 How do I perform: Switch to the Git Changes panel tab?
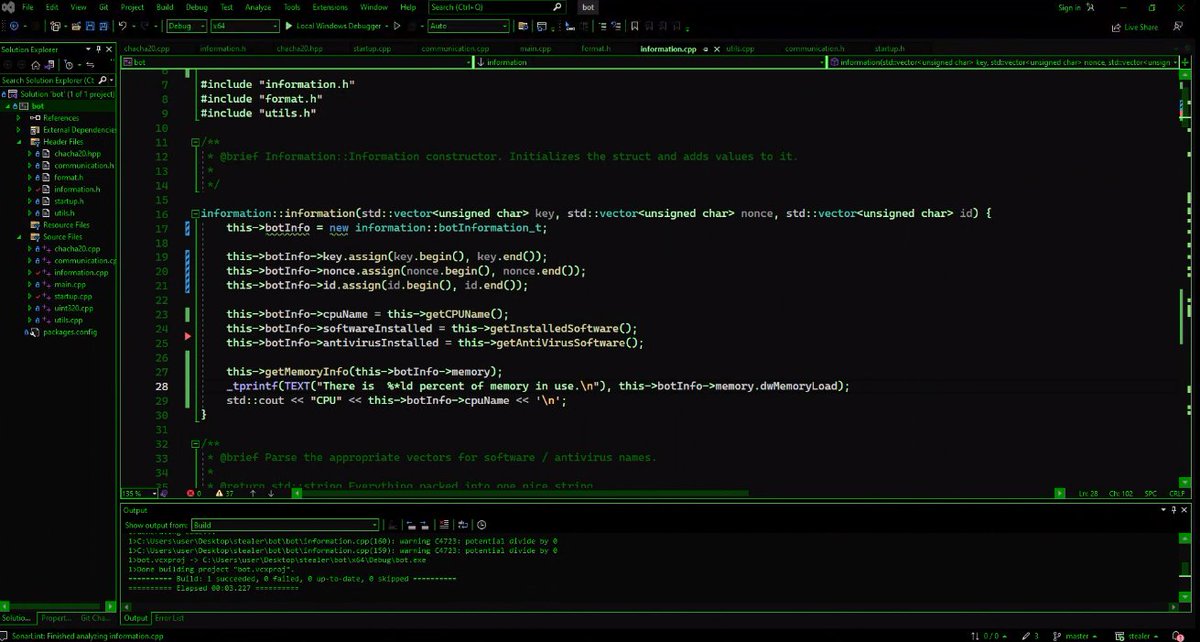click(x=96, y=618)
